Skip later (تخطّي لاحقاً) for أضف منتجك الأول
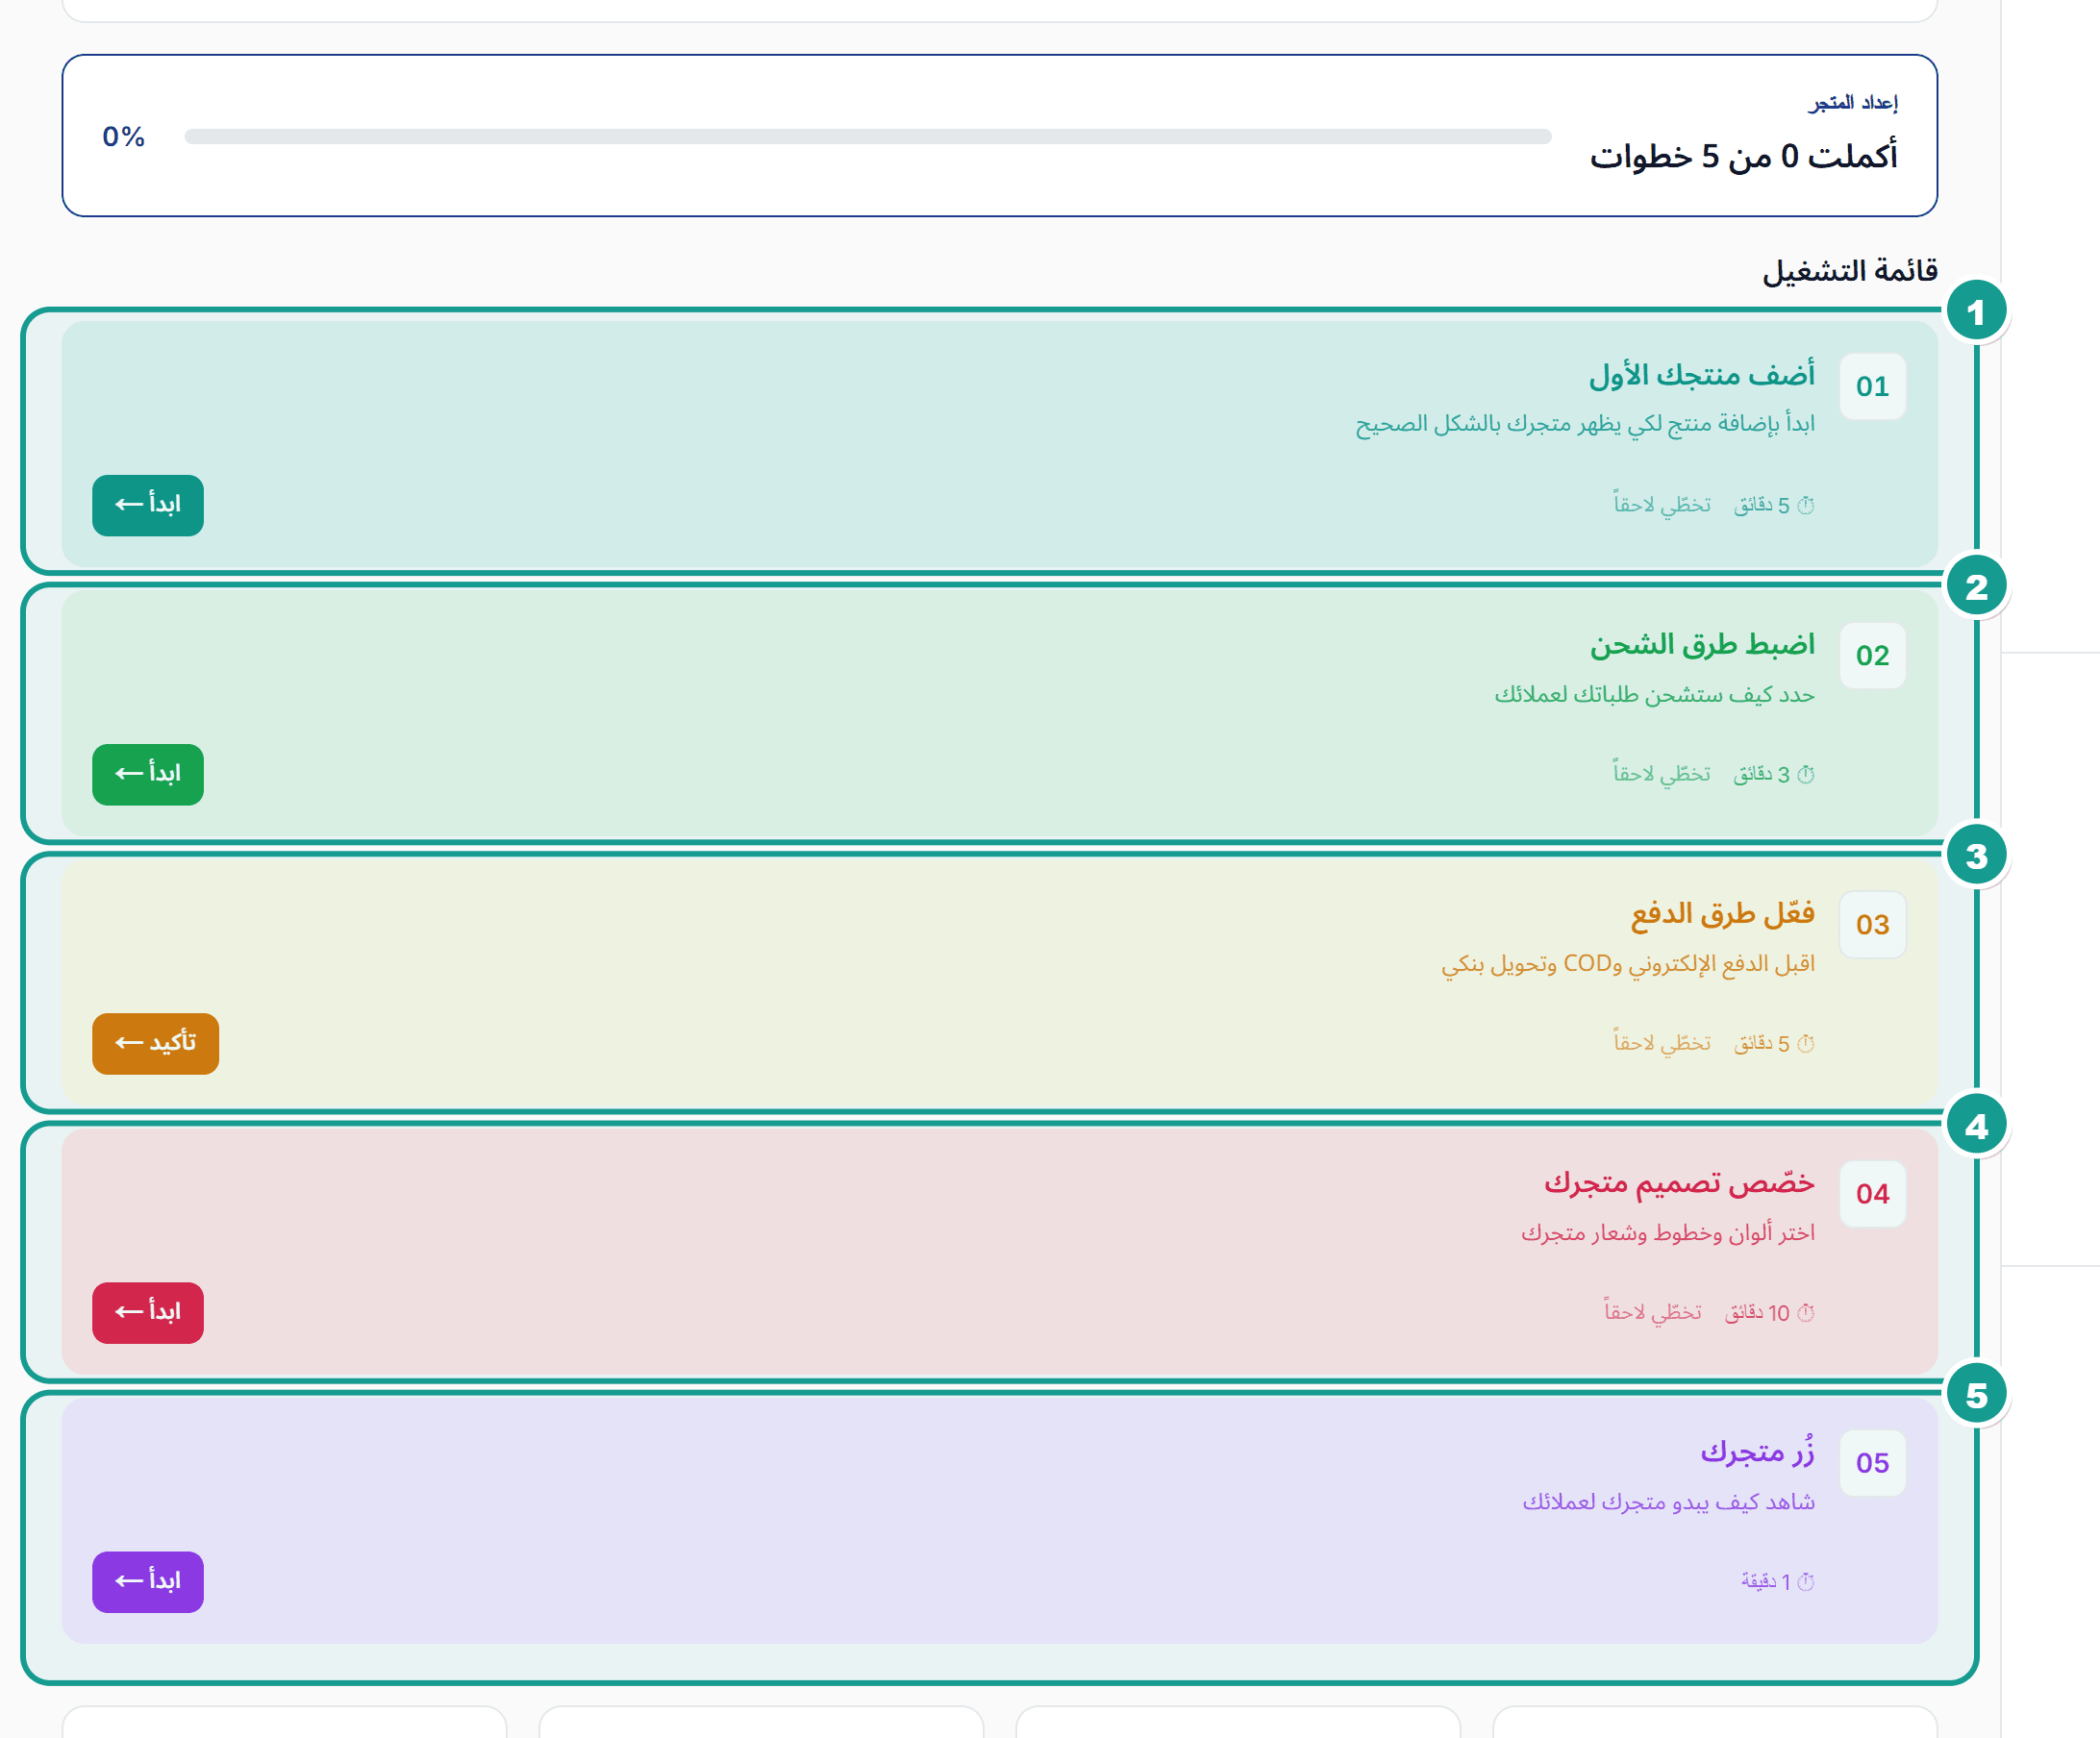 tap(1662, 504)
